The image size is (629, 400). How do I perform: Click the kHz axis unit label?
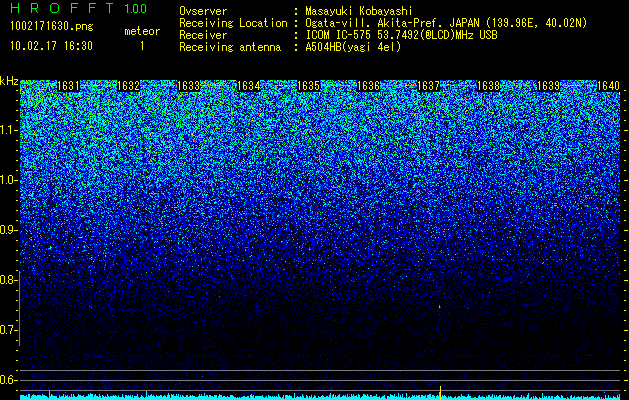tap(9, 81)
